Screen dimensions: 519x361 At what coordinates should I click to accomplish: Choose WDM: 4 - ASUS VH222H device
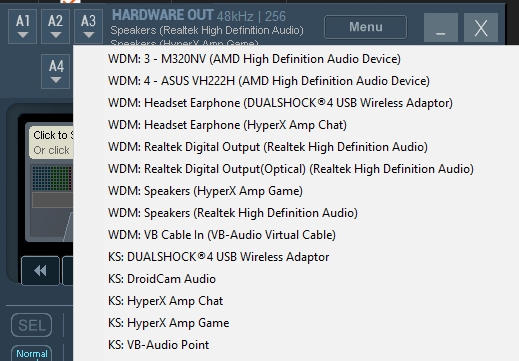coord(269,81)
